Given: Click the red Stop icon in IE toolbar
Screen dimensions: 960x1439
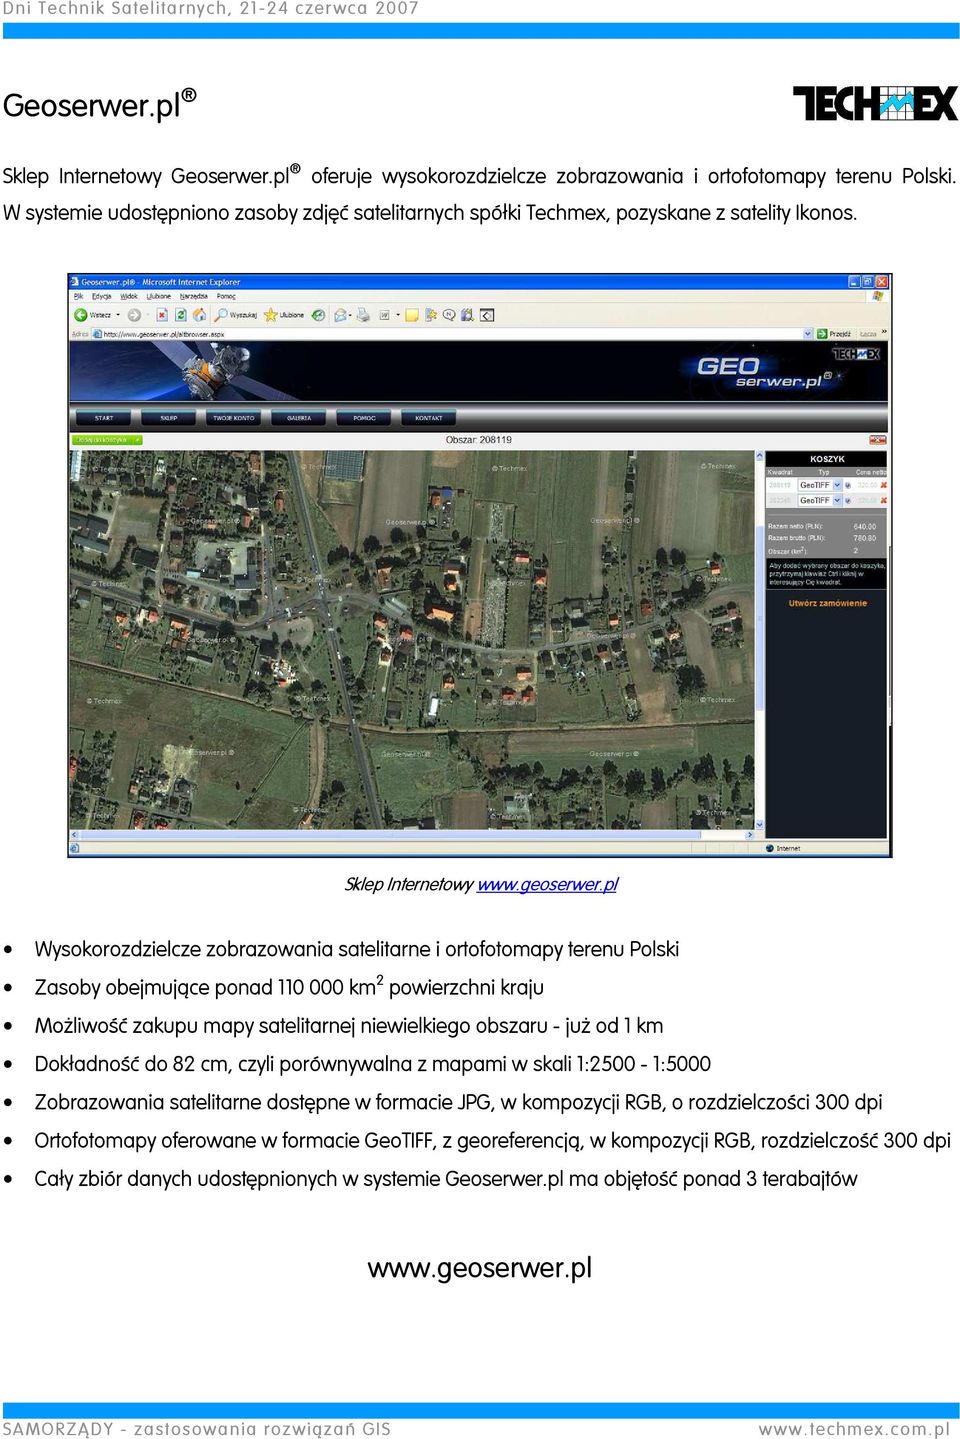Looking at the screenshot, I should [162, 315].
